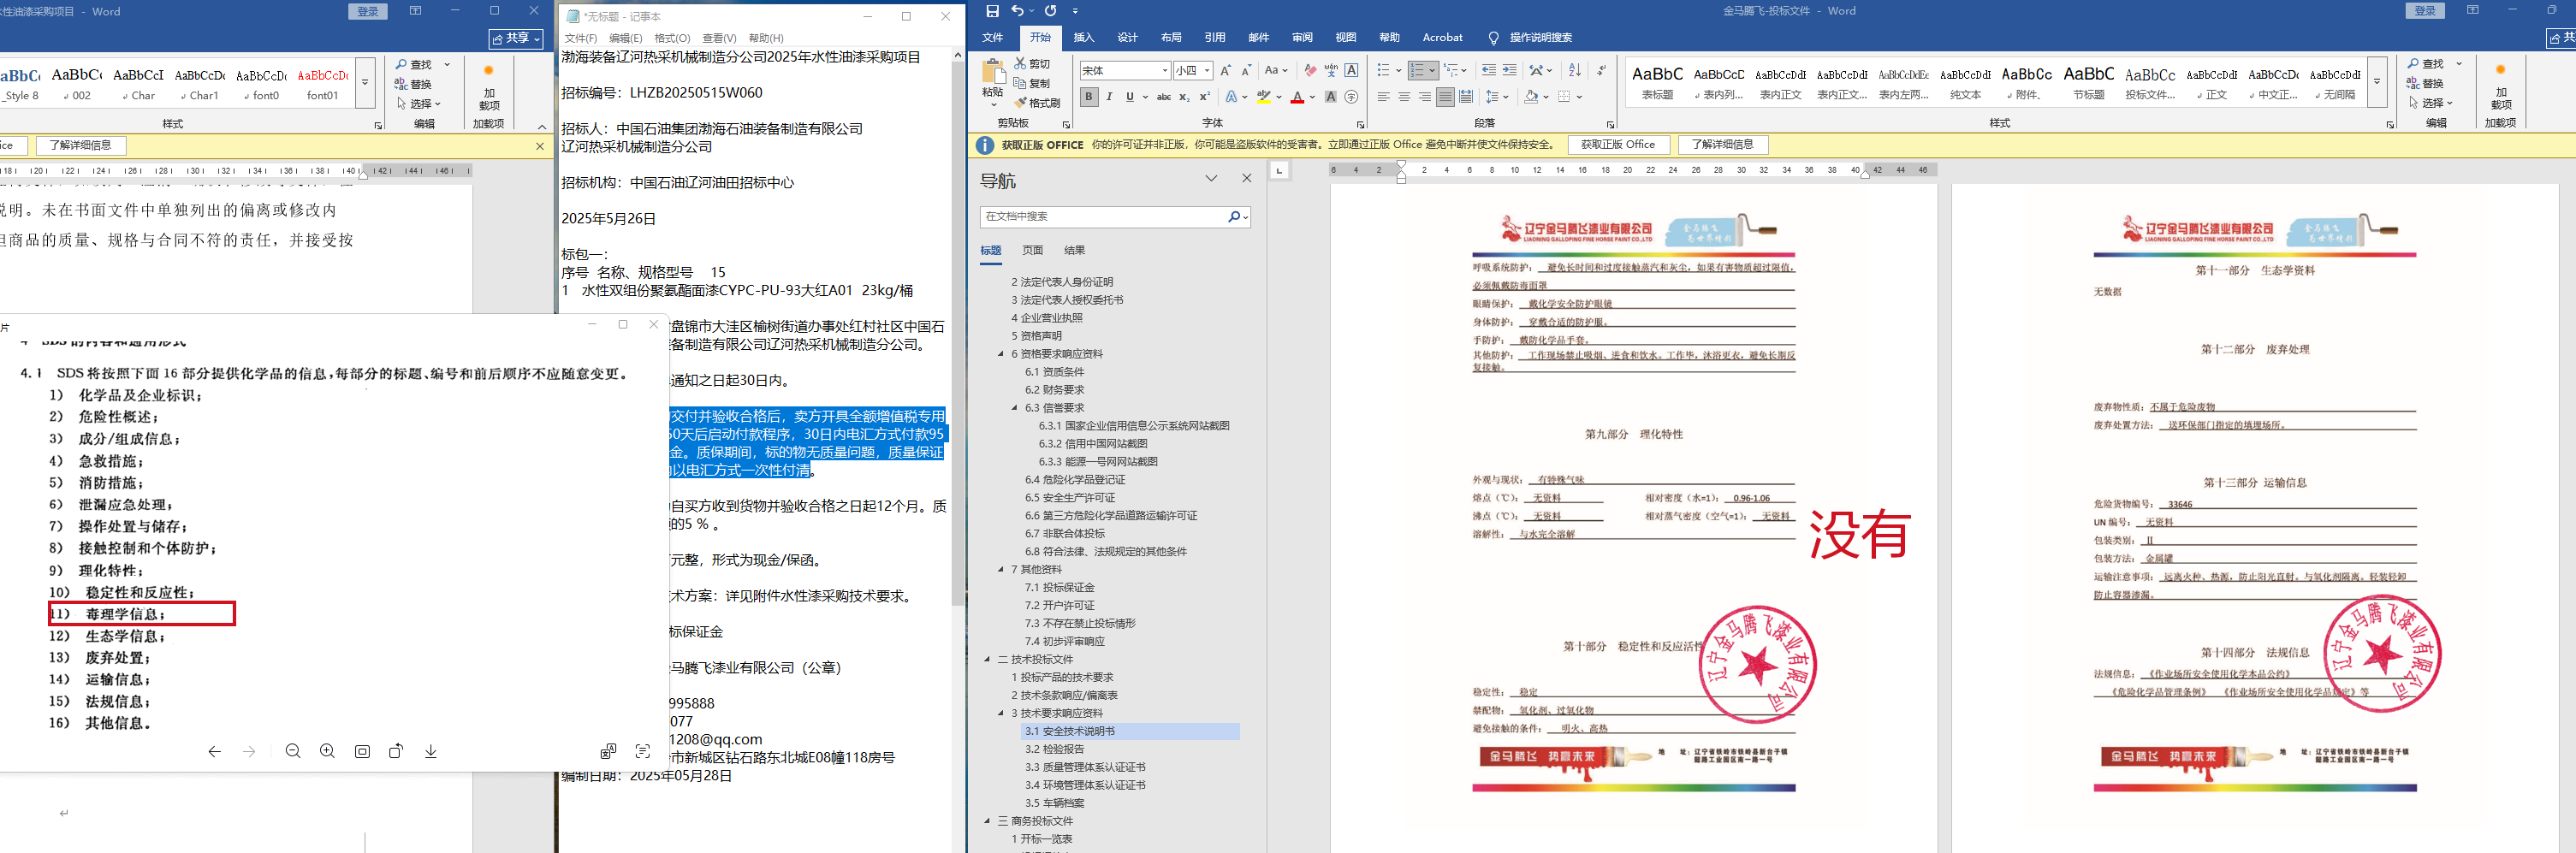Apply superscript formatting (x²)
2576x853 pixels.
pos(1204,97)
